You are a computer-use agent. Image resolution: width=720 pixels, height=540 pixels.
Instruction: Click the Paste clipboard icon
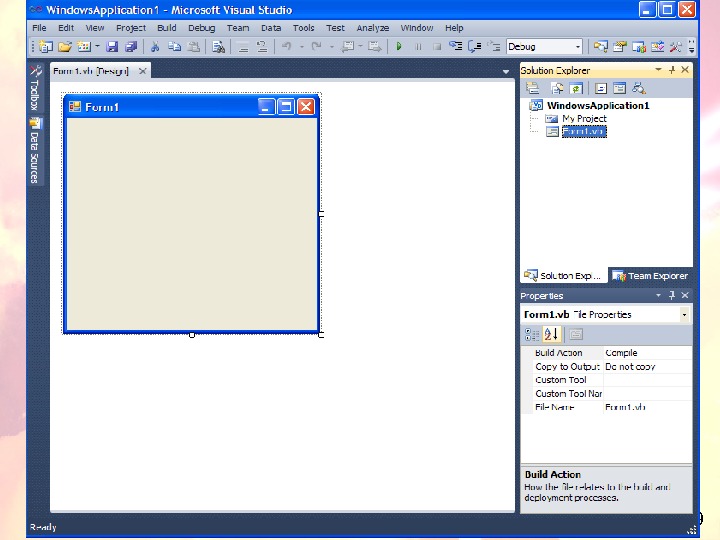click(194, 46)
